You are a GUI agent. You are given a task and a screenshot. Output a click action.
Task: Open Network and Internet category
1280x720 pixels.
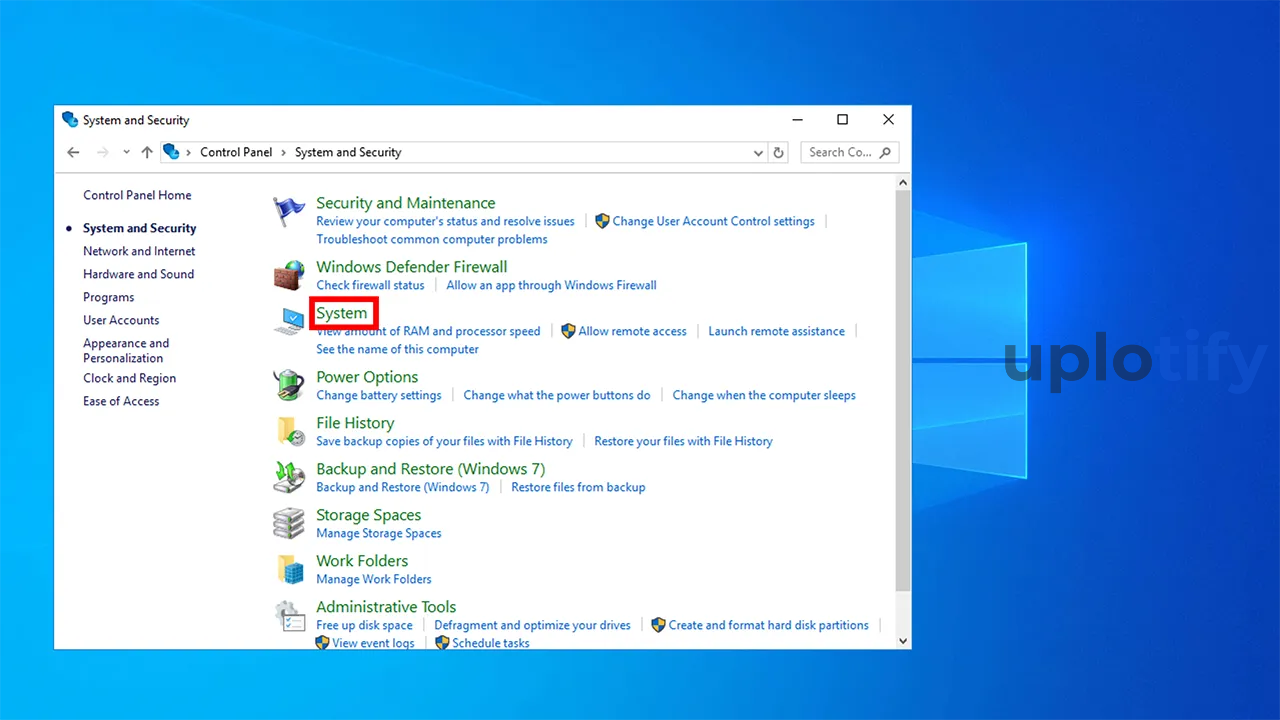click(139, 251)
